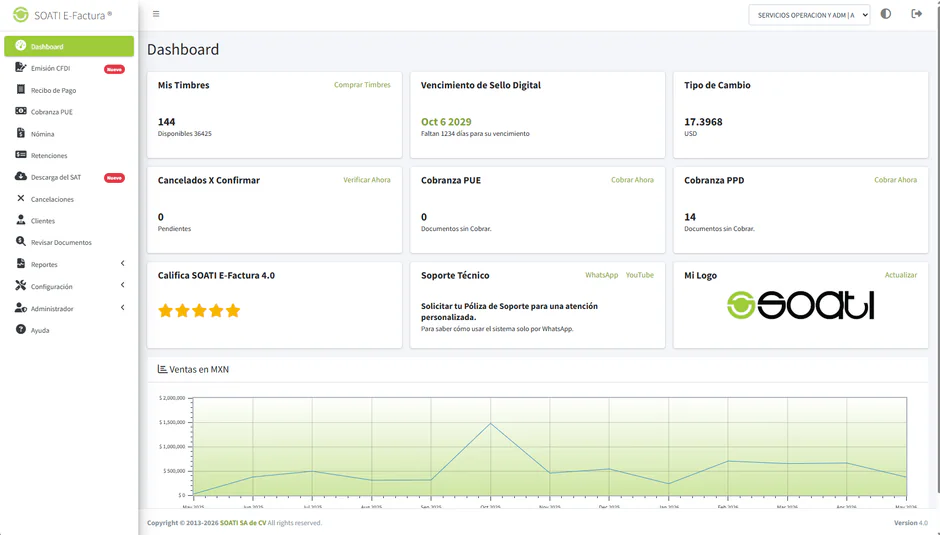This screenshot has height=535, width=940.
Task: Toggle the hamburger sidebar menu icon
Action: click(156, 14)
